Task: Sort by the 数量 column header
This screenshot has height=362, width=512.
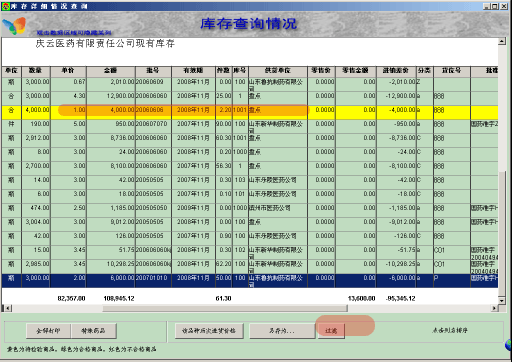Action: [x=36, y=71]
